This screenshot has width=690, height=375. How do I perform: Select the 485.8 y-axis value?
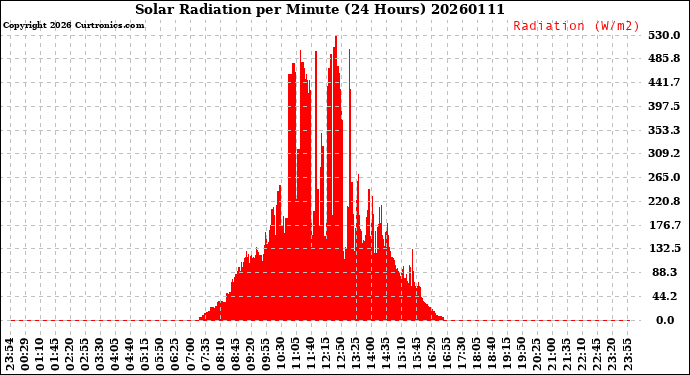[x=664, y=59]
